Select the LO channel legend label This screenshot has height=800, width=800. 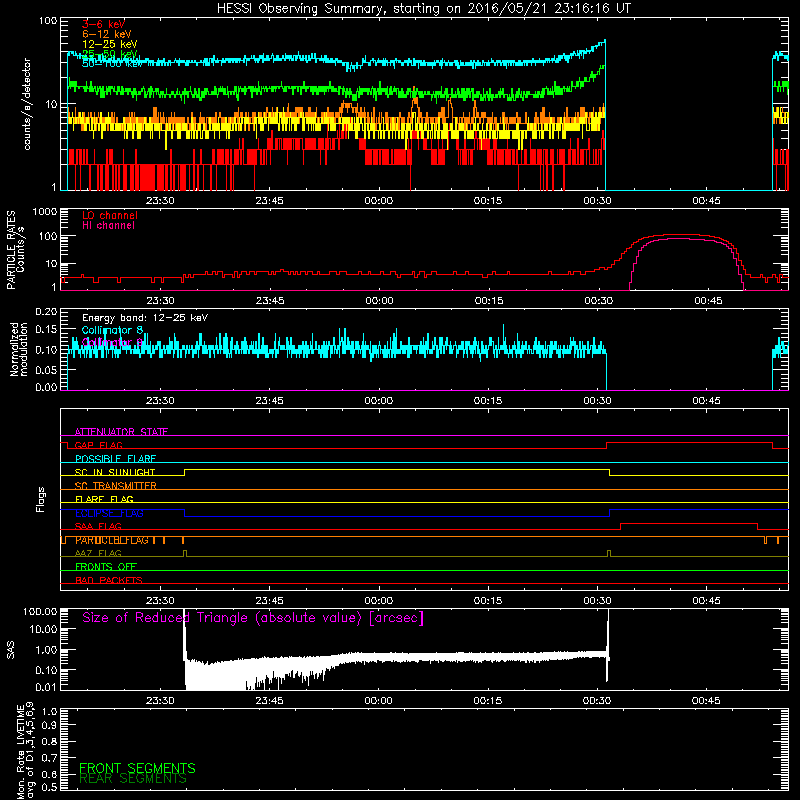[110, 215]
